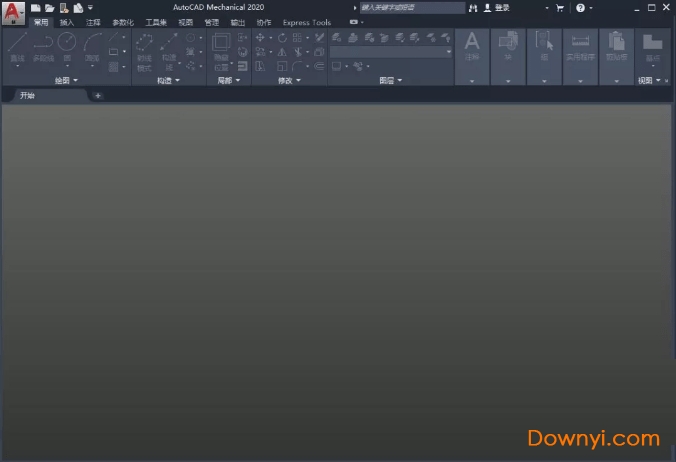Select the Array tool in 修改 panel

tap(297, 38)
